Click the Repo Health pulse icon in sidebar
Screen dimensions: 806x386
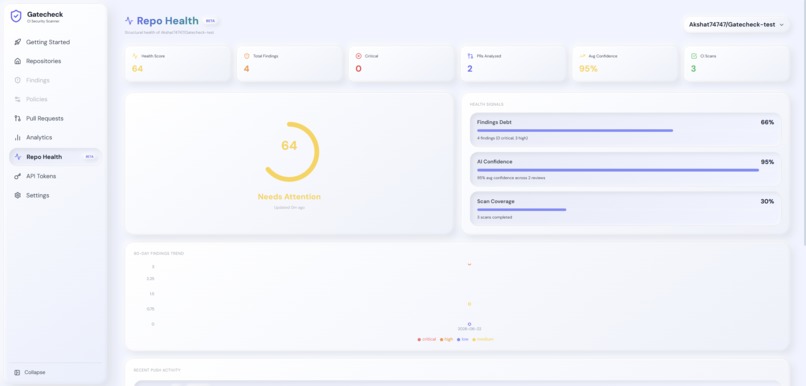(17, 157)
